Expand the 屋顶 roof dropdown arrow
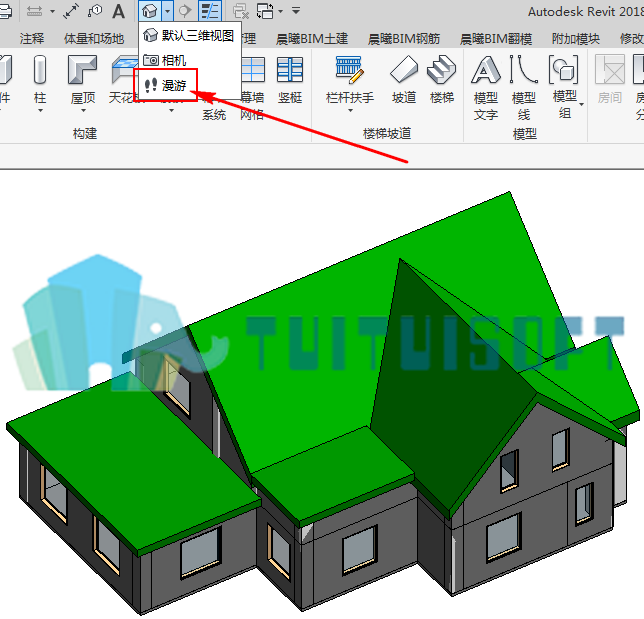 pos(83,111)
